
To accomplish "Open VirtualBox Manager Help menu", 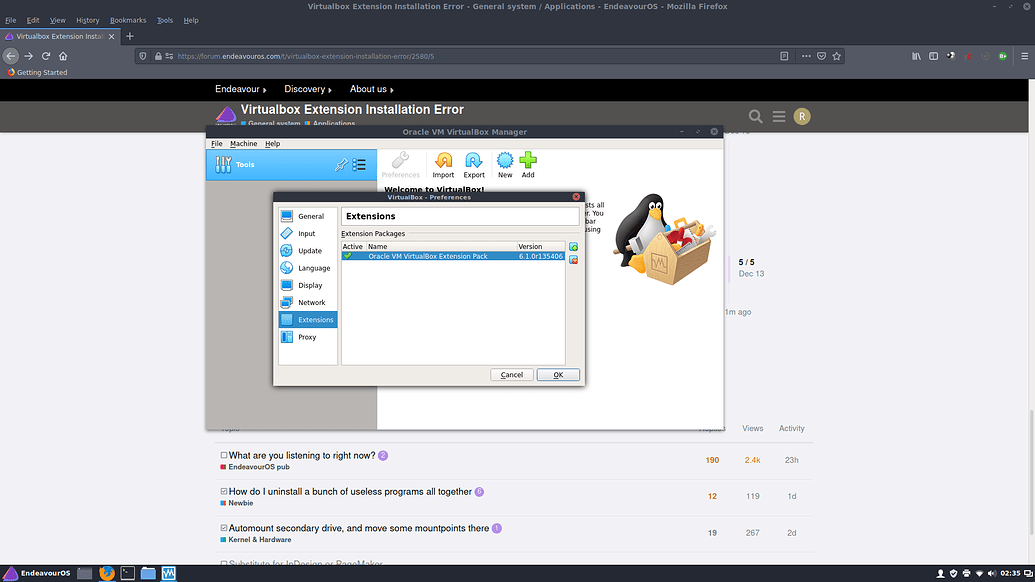I will (273, 143).
